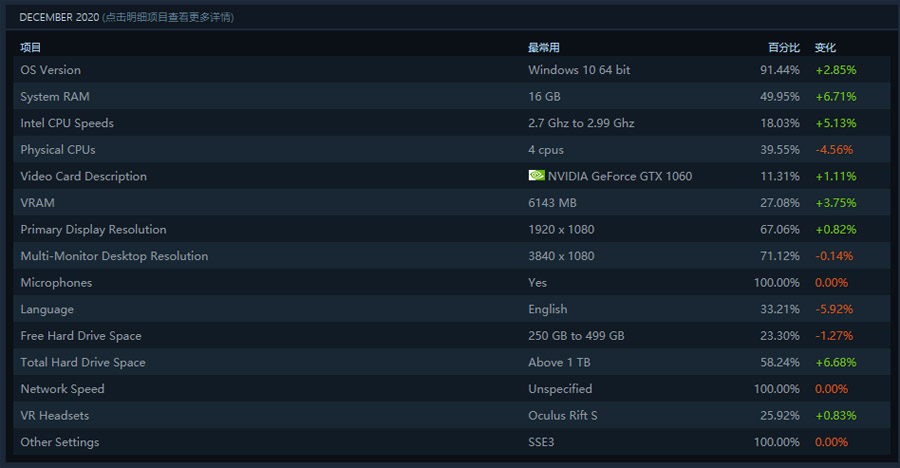Click the Oculus Rift S entry
The height and width of the screenshot is (468, 900).
562,415
